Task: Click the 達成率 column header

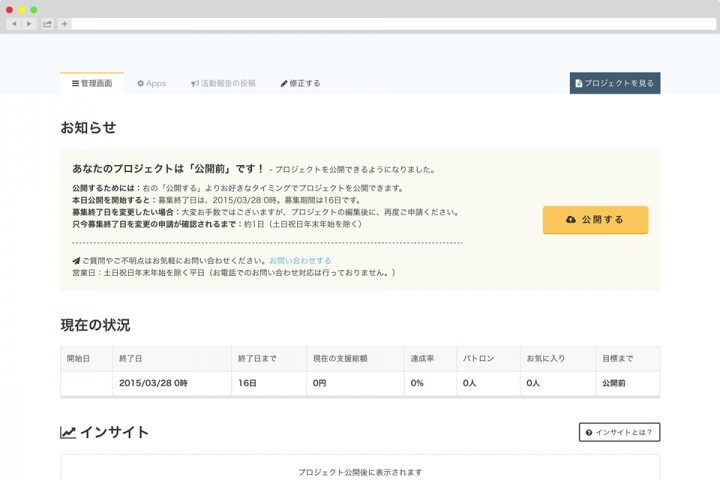Action: pos(430,359)
